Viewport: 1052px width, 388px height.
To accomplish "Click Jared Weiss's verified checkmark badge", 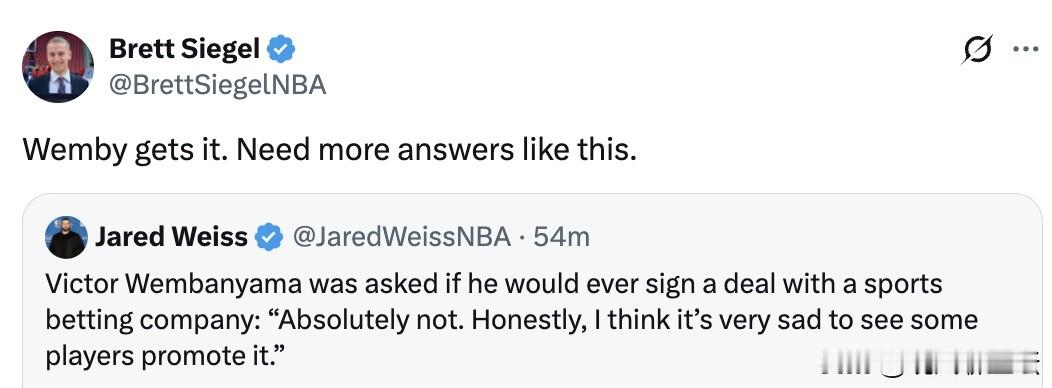I will (270, 238).
